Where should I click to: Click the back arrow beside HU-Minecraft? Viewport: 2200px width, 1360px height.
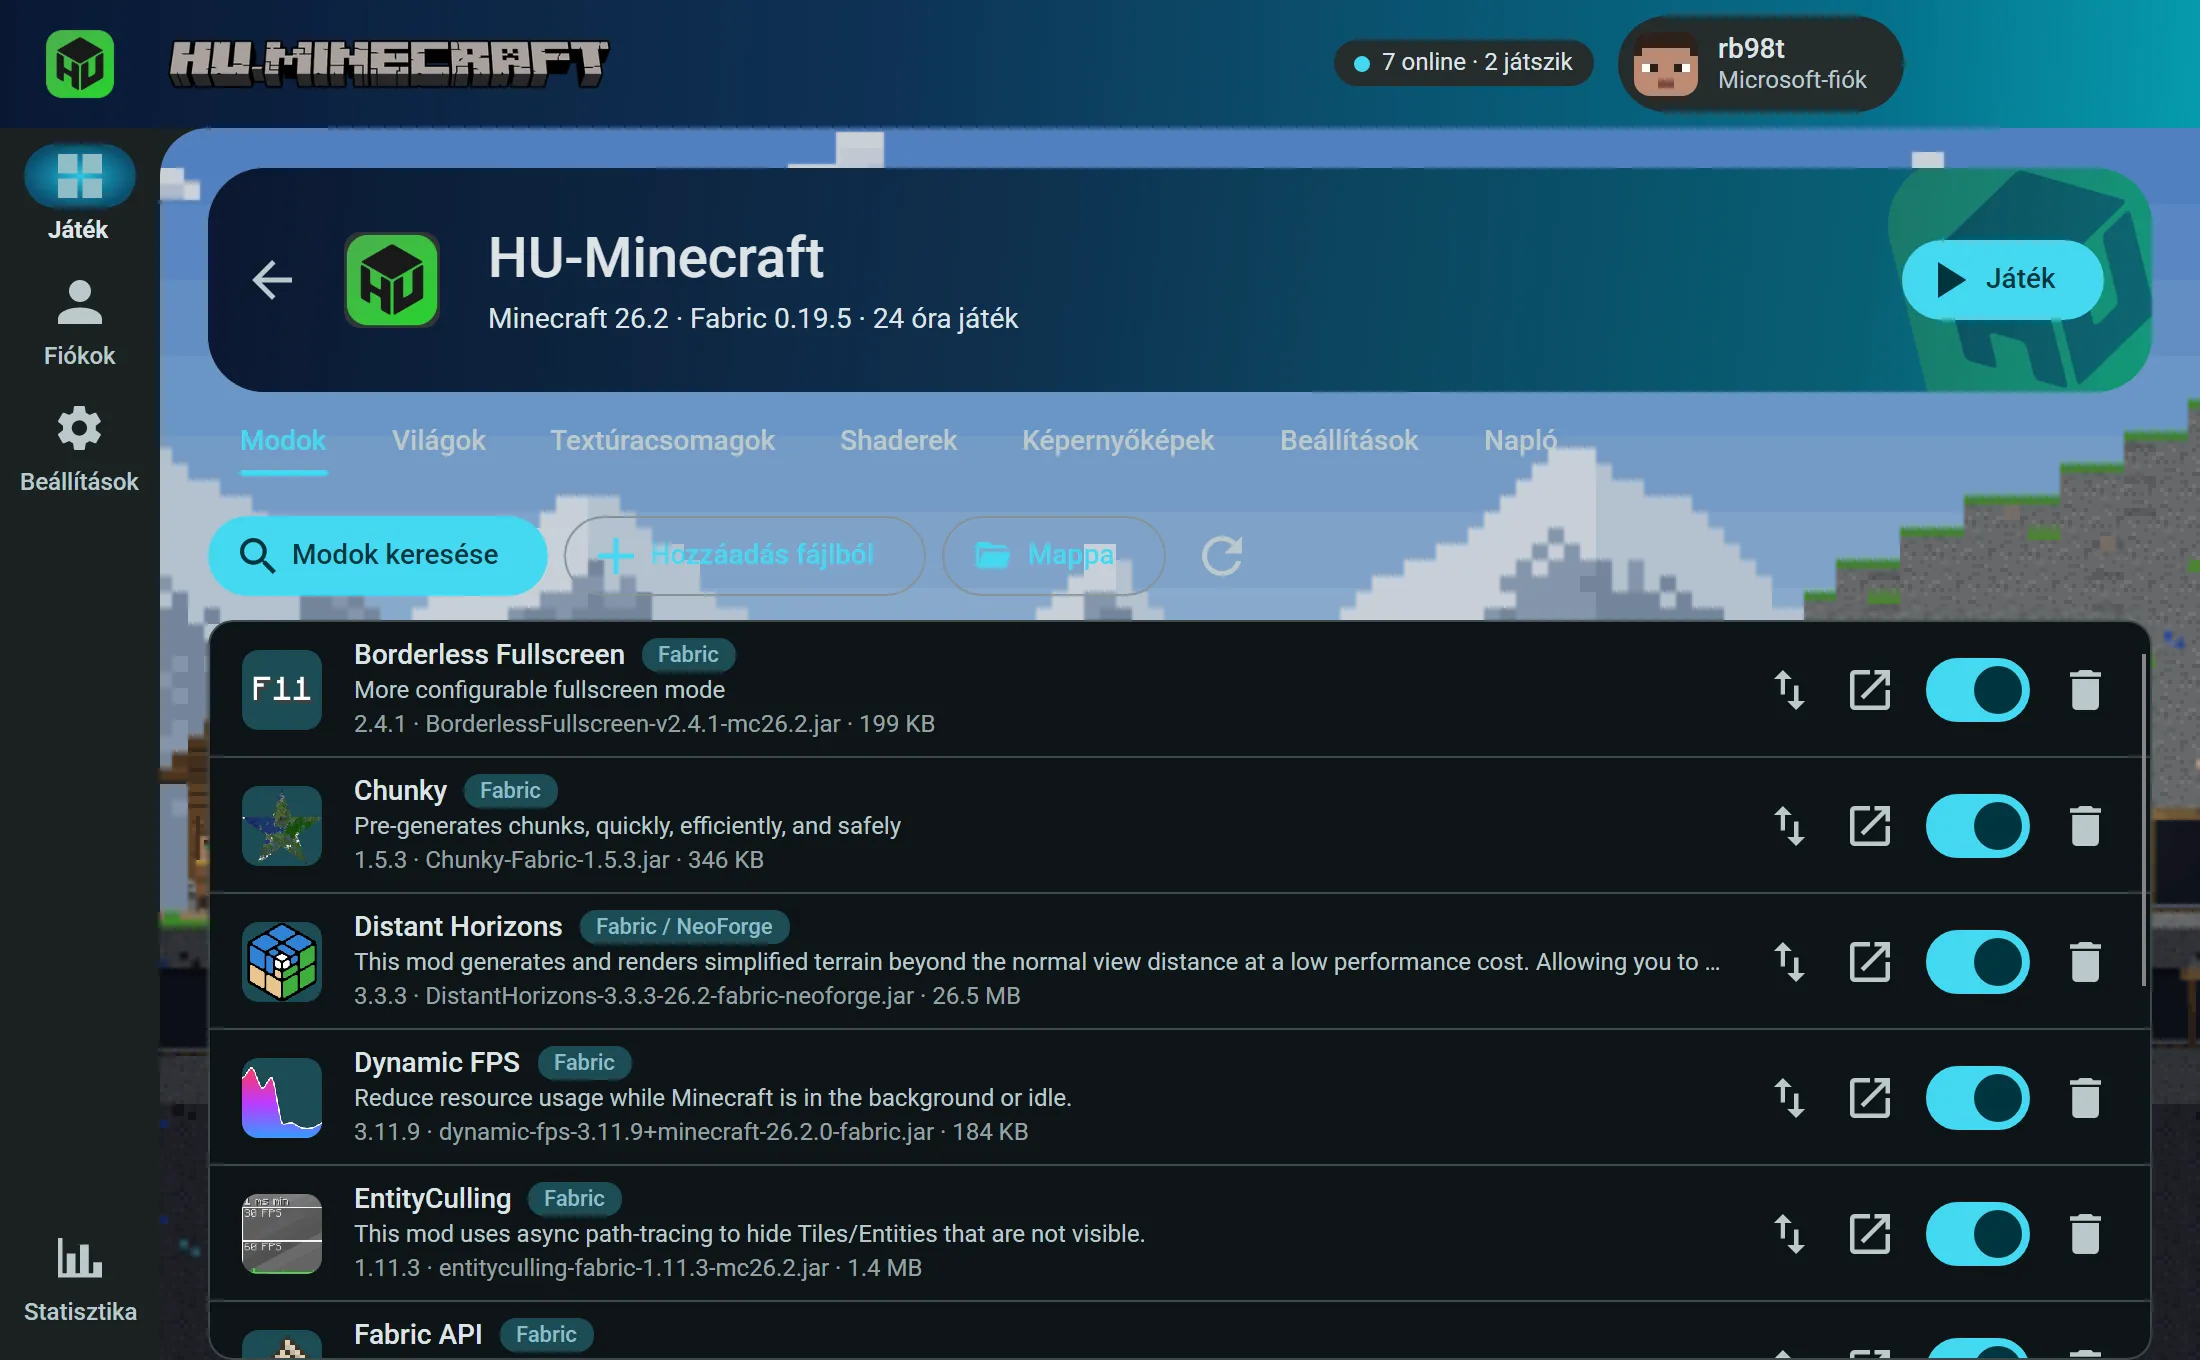[x=272, y=280]
